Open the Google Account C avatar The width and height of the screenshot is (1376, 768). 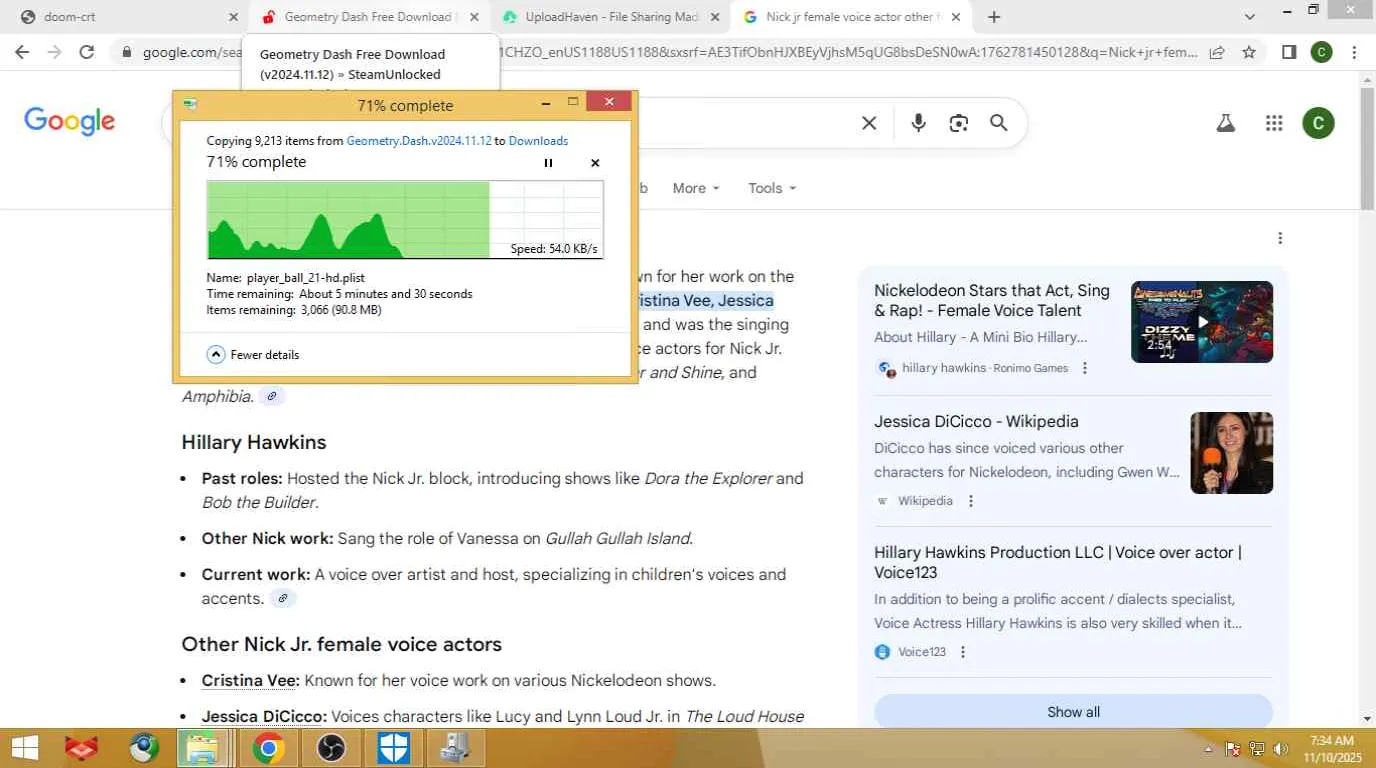(x=1318, y=123)
